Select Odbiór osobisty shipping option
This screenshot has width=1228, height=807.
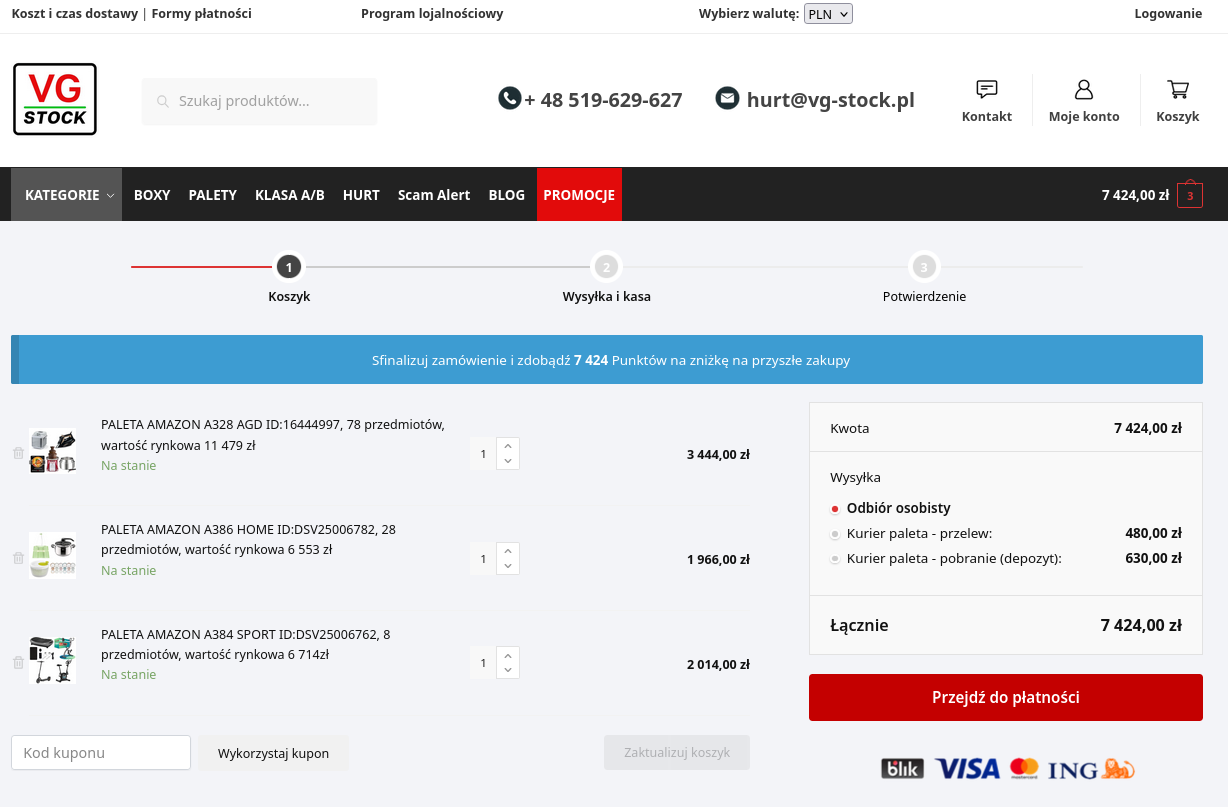pyautogui.click(x=835, y=509)
